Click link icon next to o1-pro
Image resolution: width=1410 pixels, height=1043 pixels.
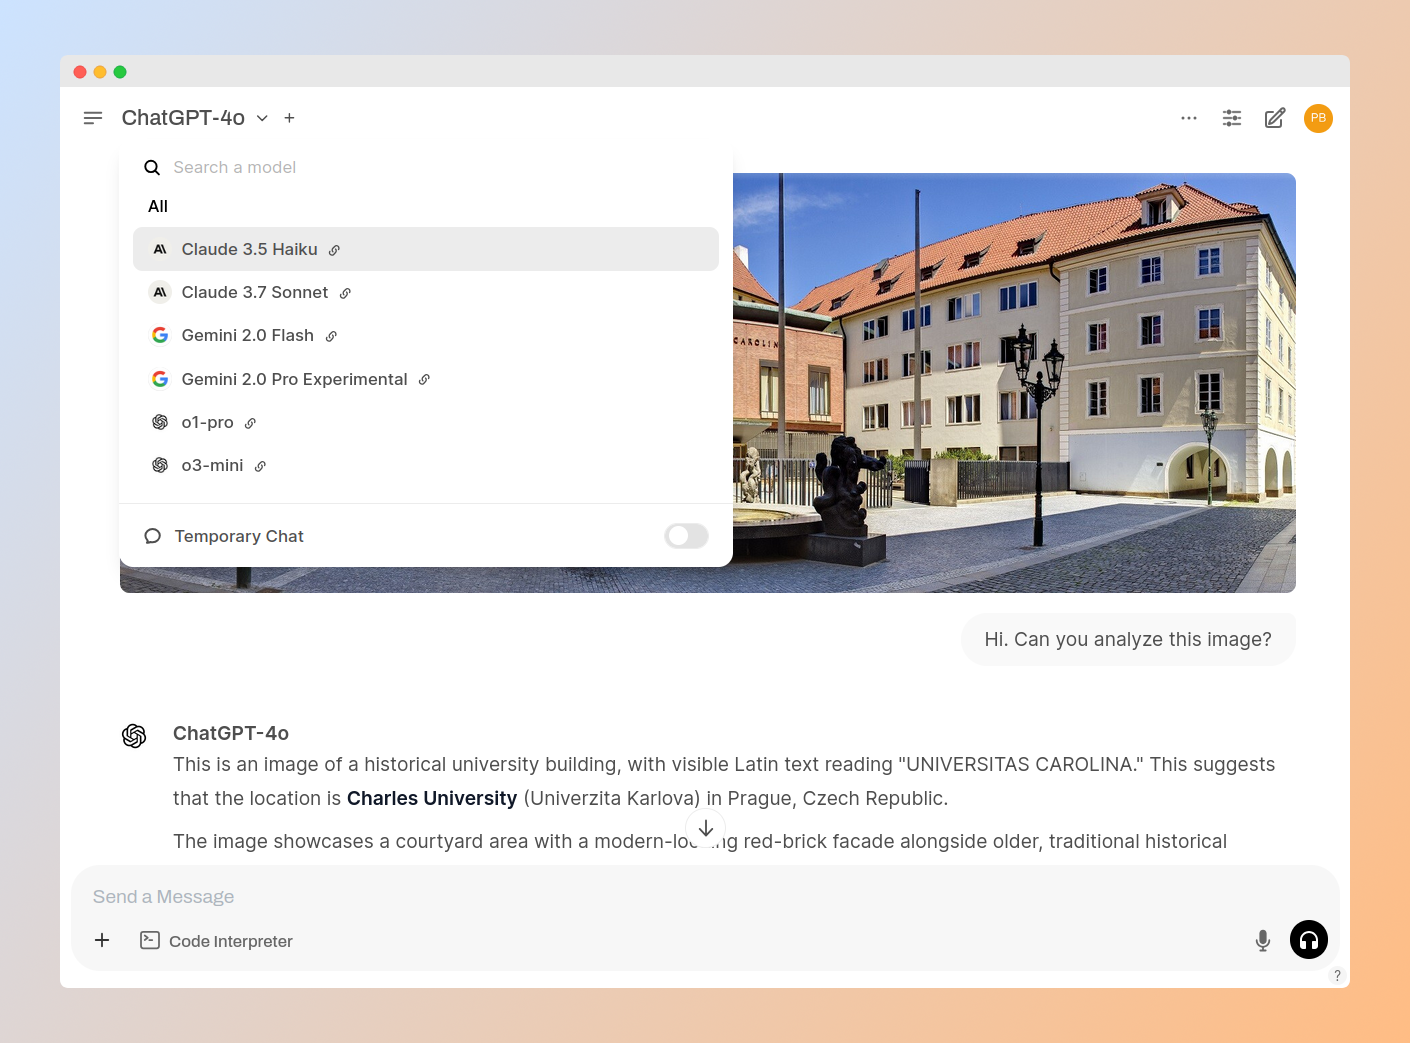[x=250, y=423]
